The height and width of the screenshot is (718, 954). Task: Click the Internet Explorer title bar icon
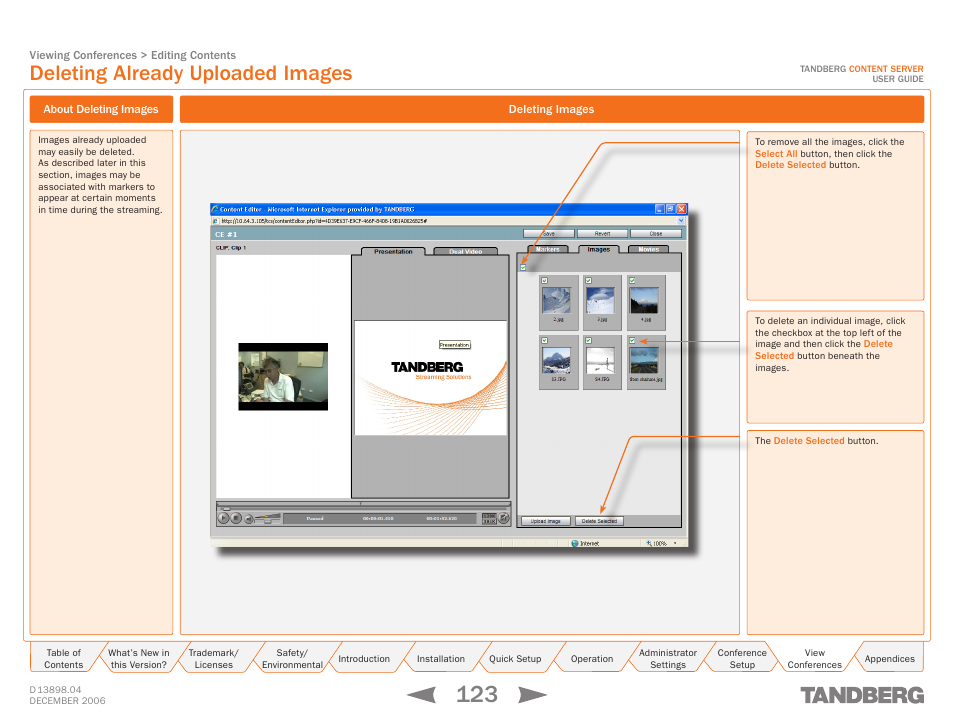click(215, 209)
